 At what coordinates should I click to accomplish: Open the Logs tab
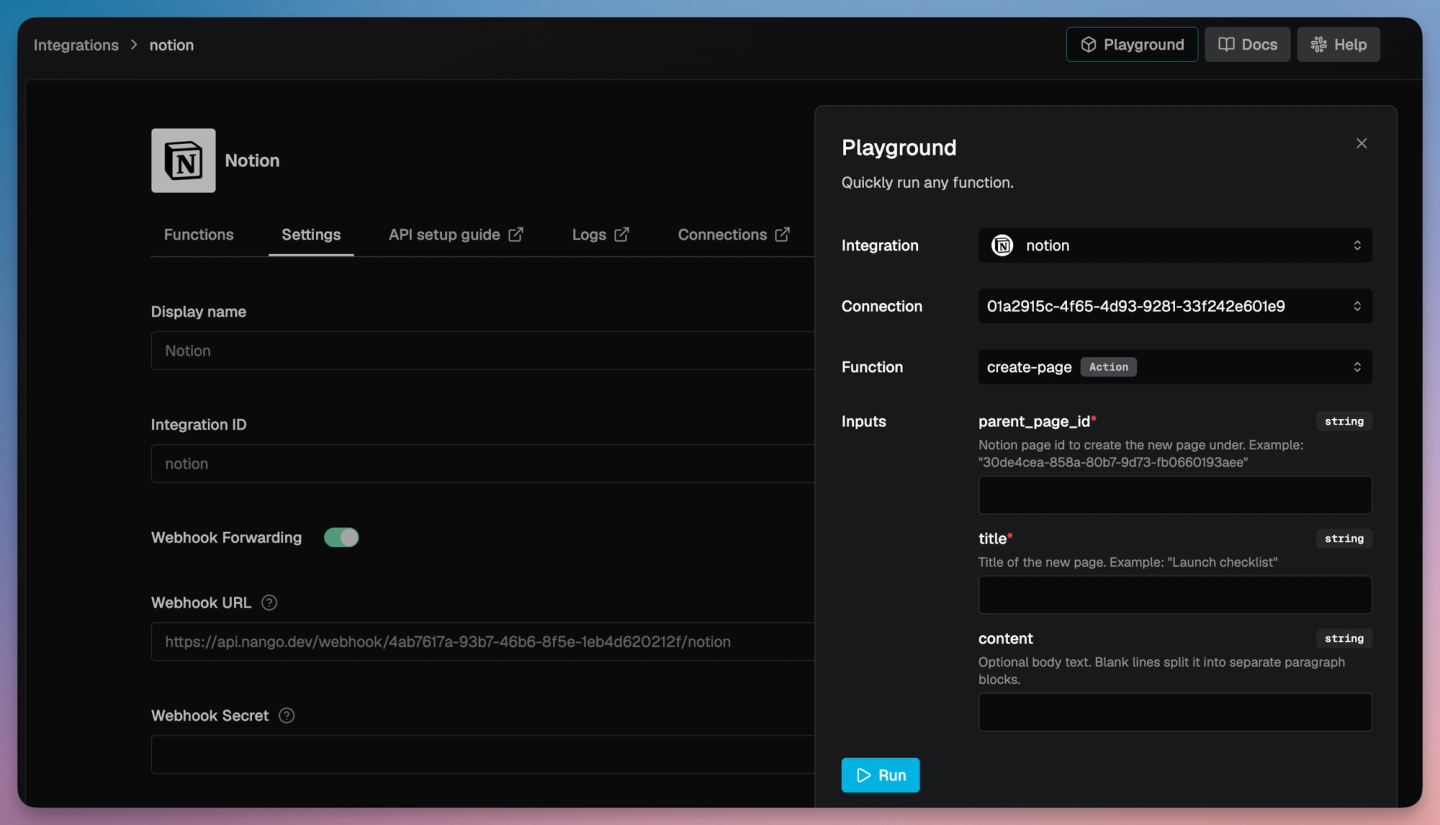tap(600, 235)
